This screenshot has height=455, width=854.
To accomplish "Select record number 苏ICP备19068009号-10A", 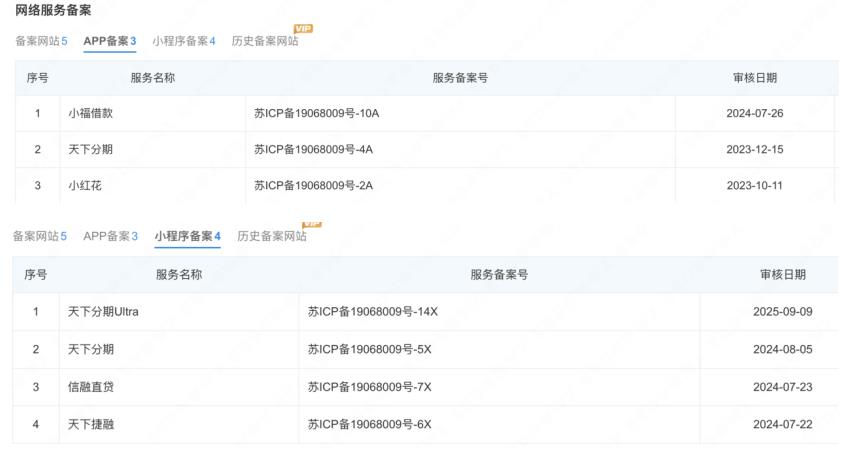I will pos(316,113).
